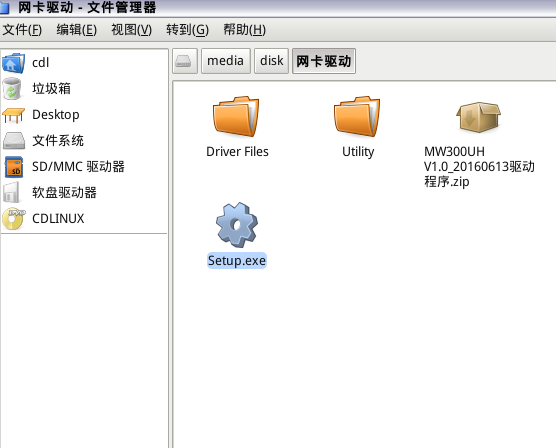This screenshot has height=448, width=556.
Task: Open the trash bin icon in sidebar
Action: pos(12,89)
